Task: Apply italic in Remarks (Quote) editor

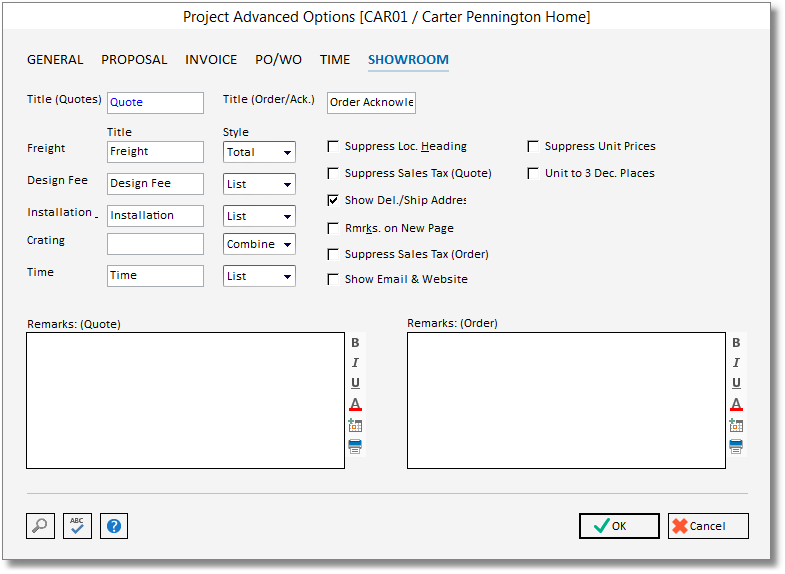Action: (355, 363)
